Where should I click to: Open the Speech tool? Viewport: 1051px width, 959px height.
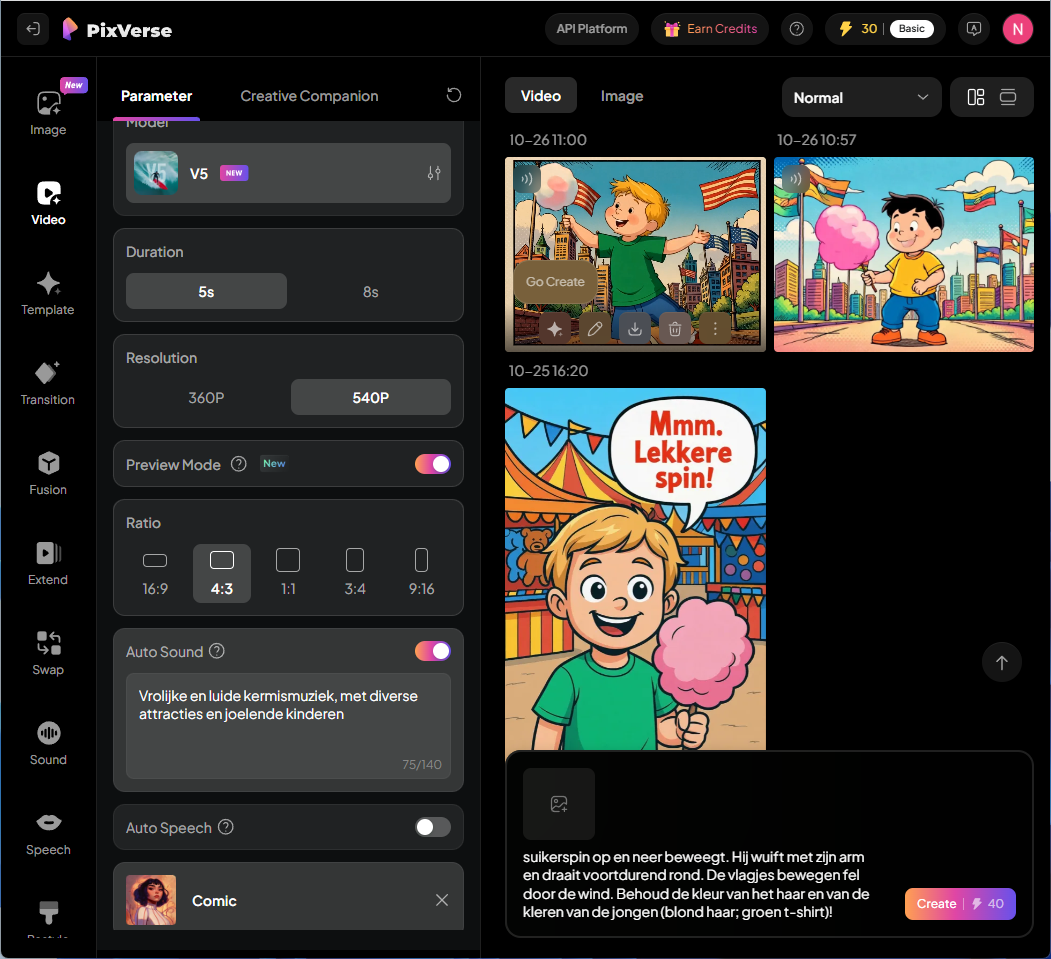(x=48, y=833)
